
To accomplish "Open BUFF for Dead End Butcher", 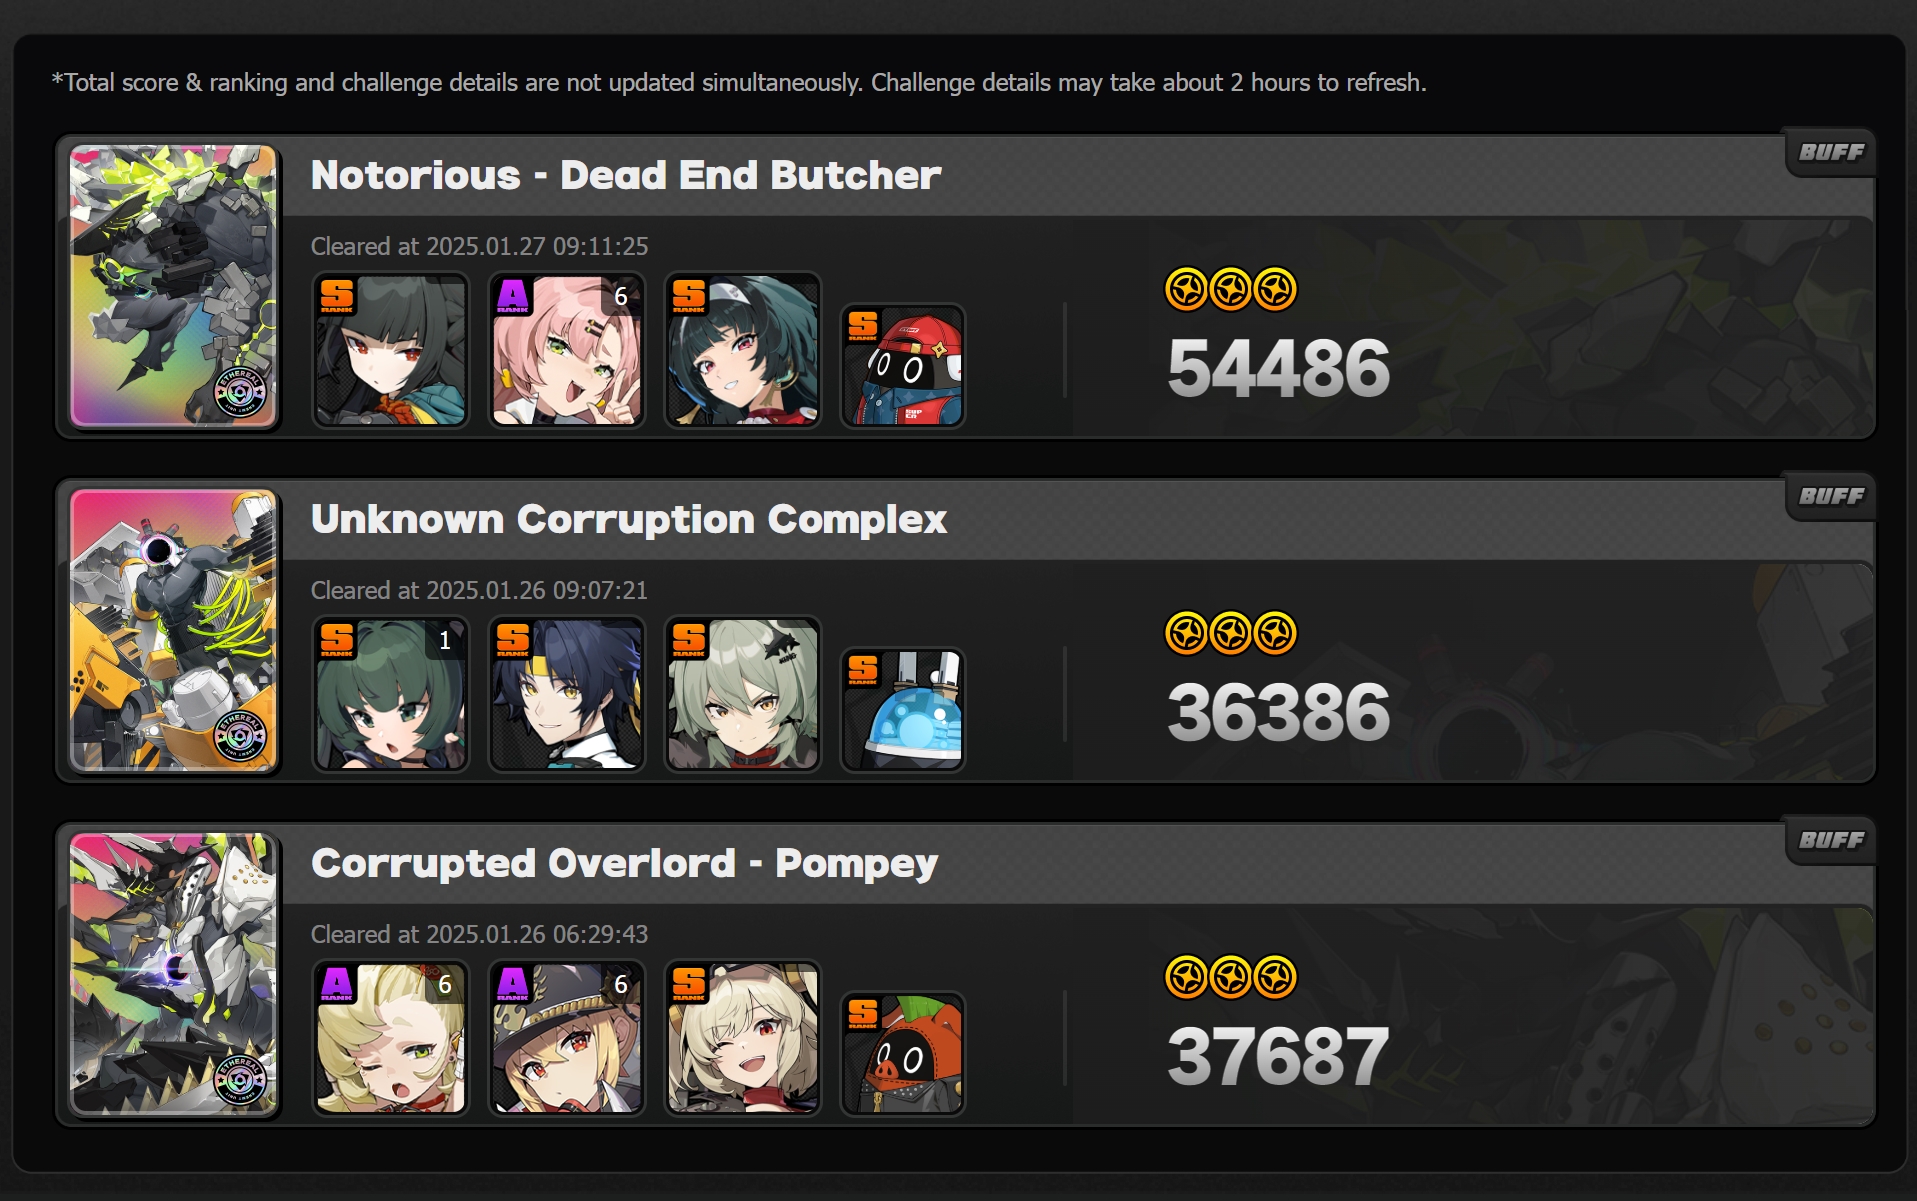I will tap(1831, 153).
